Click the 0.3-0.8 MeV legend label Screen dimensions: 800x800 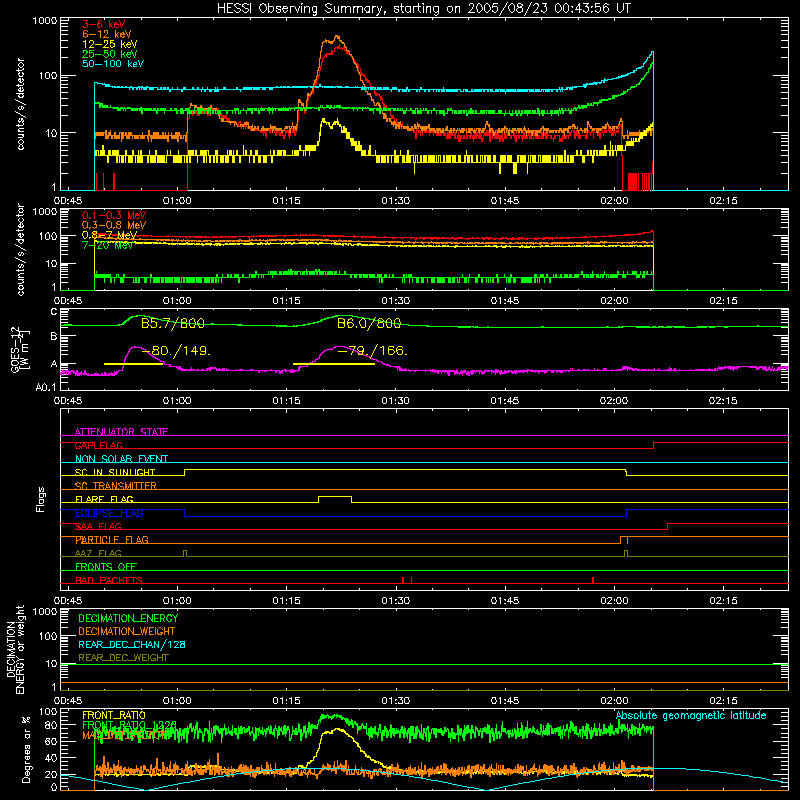114,225
